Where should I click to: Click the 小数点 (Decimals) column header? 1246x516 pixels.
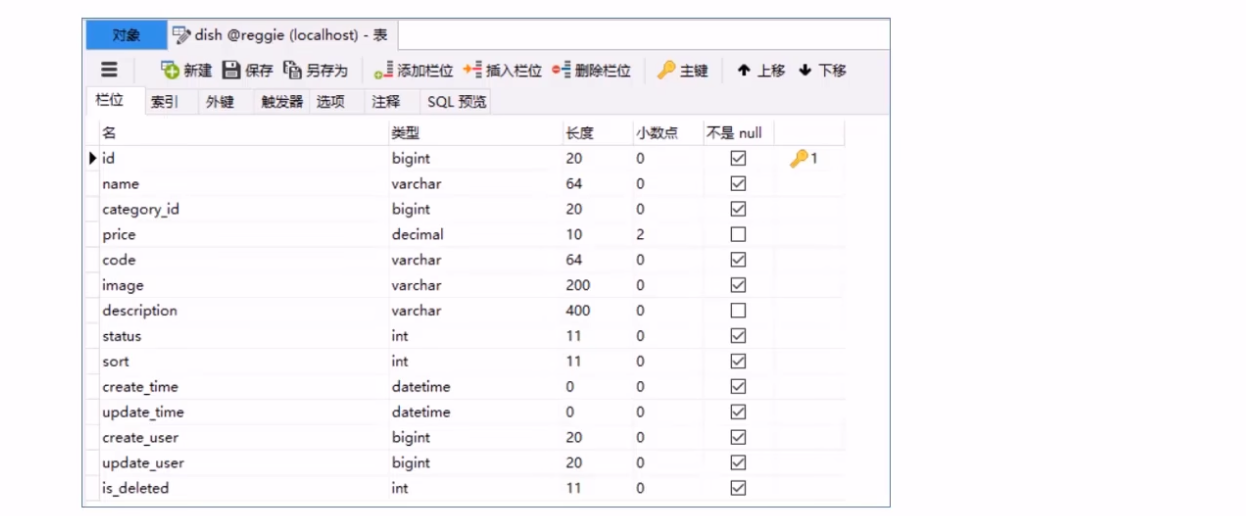coord(667,133)
